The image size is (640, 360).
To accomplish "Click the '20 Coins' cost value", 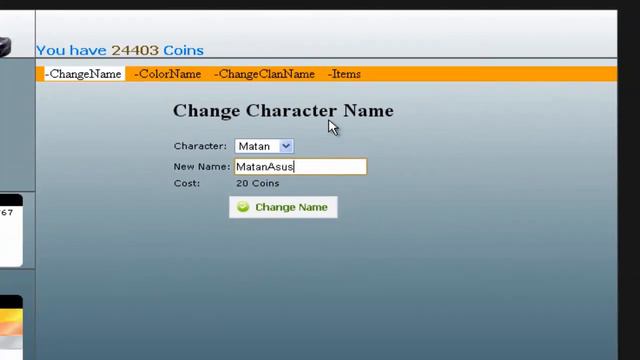I will [x=258, y=183].
